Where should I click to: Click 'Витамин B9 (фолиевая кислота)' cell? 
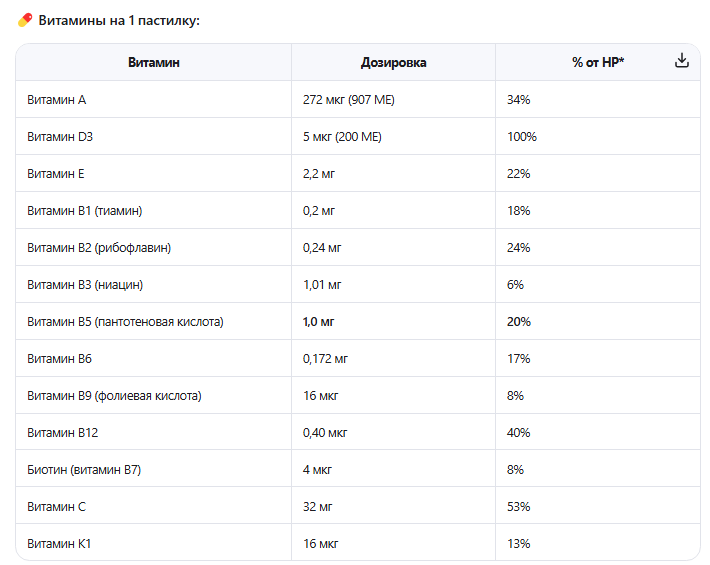coord(114,396)
